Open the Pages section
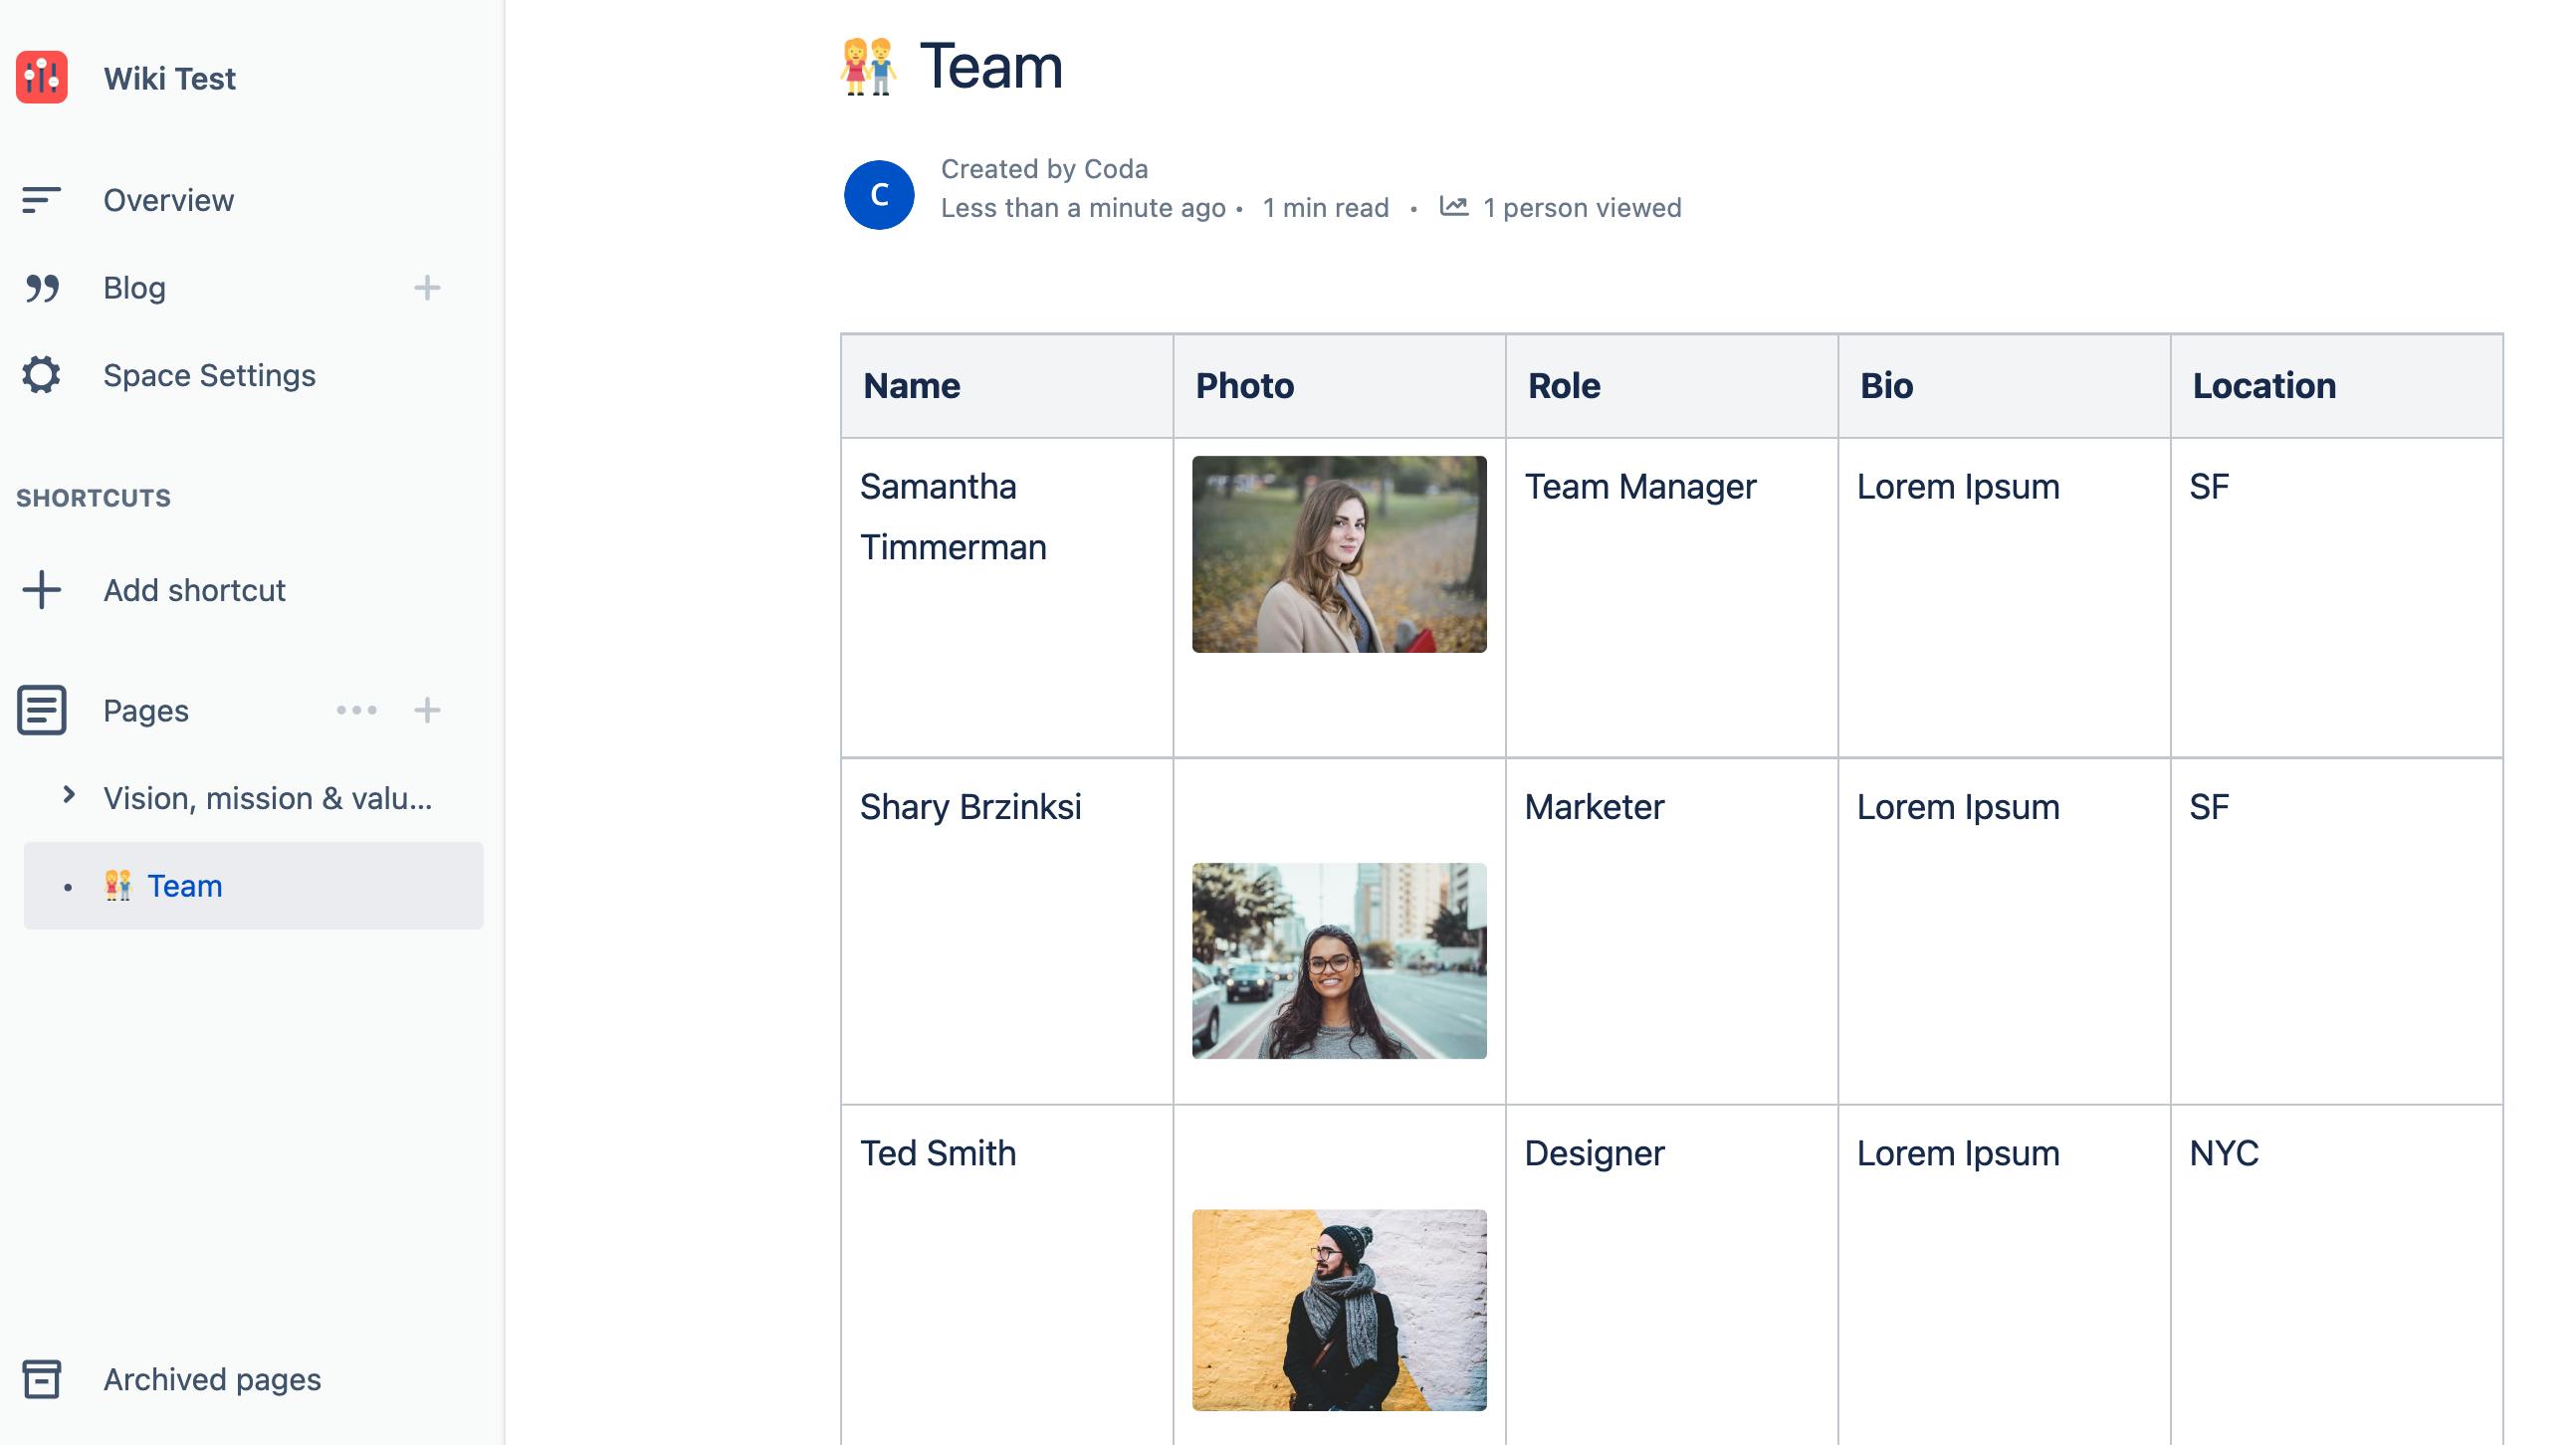2576x1445 pixels. tap(146, 710)
